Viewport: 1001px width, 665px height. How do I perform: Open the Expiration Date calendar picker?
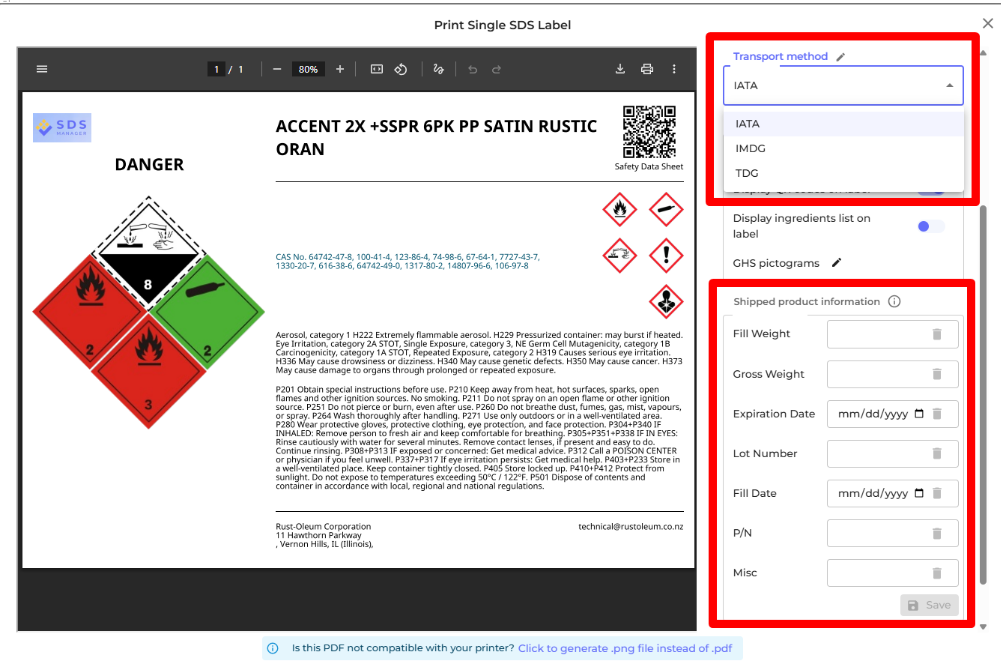[x=919, y=414]
